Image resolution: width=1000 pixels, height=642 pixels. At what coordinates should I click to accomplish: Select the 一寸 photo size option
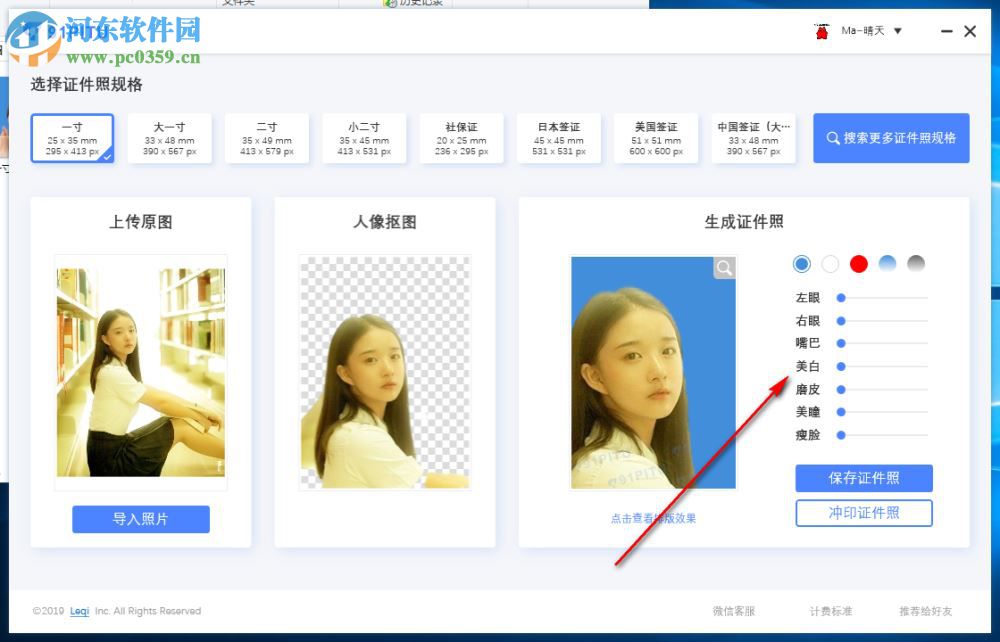(x=72, y=138)
